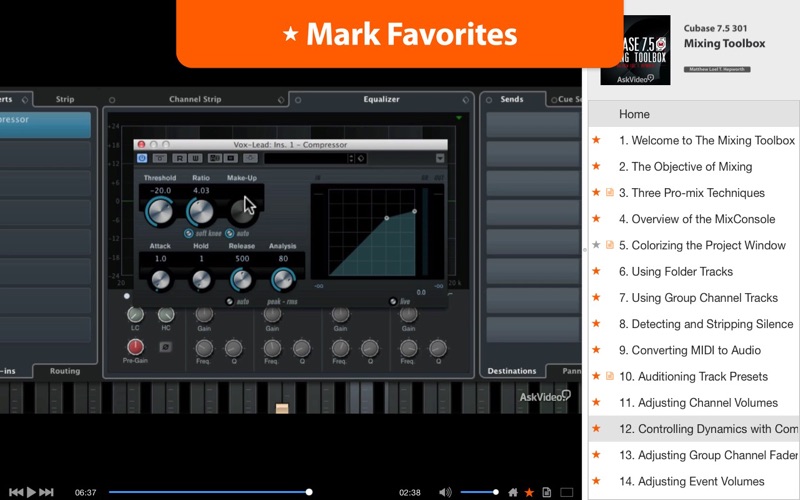Toggle favorite star for lesson 10
The height and width of the screenshot is (500, 800).
[x=596, y=376]
